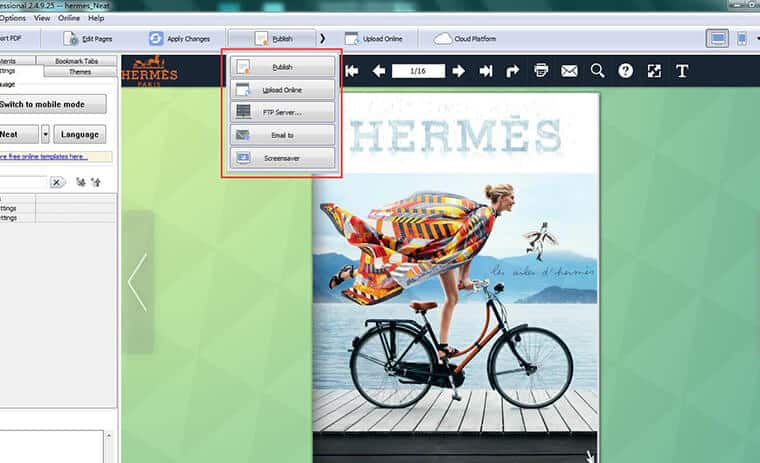Click Apply Changes in main toolbar

(x=179, y=39)
